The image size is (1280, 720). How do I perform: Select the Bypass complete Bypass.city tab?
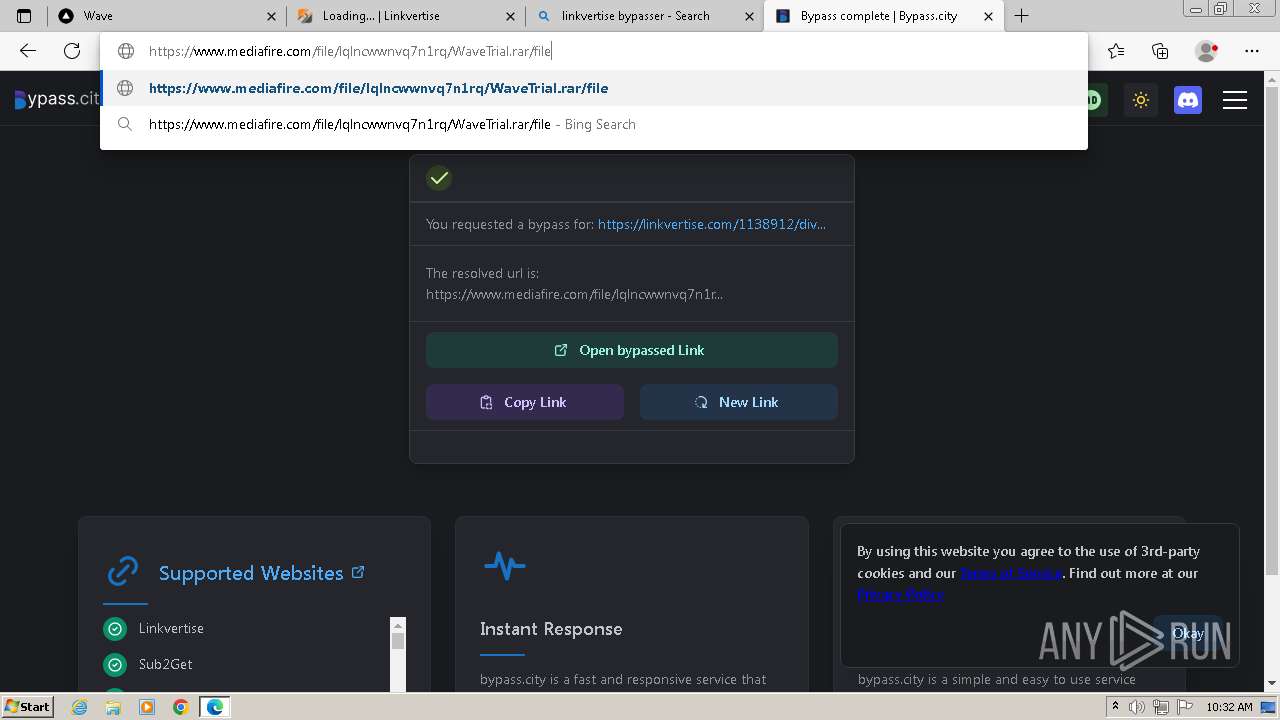[884, 16]
